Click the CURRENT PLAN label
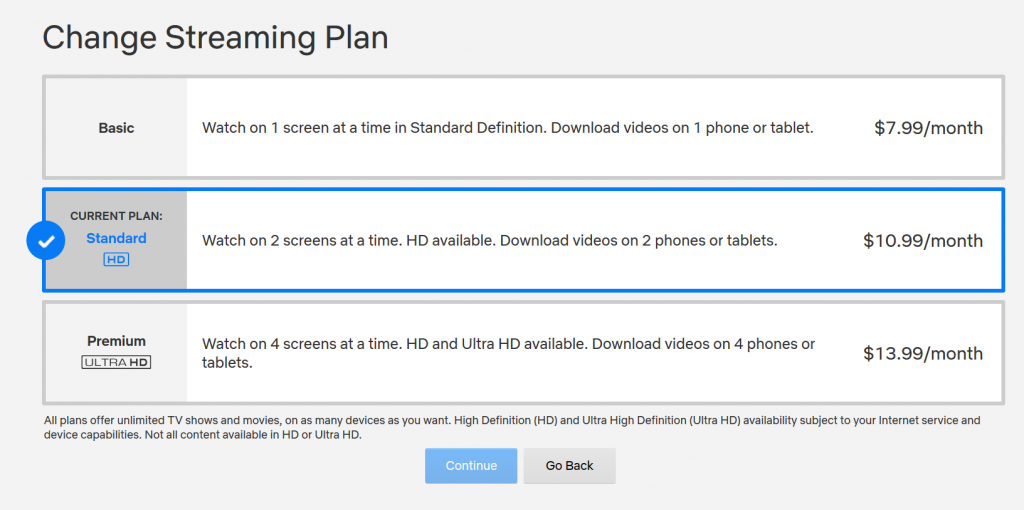Image resolution: width=1024 pixels, height=510 pixels. click(x=116, y=216)
